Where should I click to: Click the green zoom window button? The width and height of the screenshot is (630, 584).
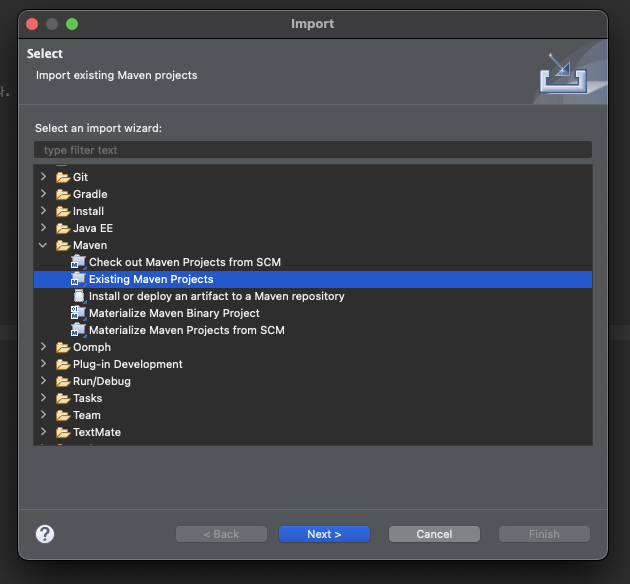pyautogui.click(x=72, y=24)
